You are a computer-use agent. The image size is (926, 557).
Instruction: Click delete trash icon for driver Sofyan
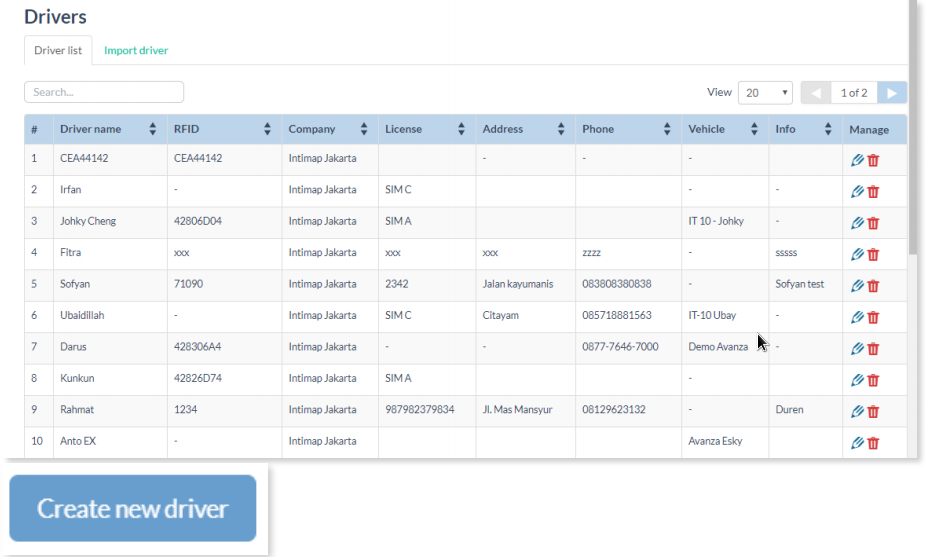click(873, 285)
